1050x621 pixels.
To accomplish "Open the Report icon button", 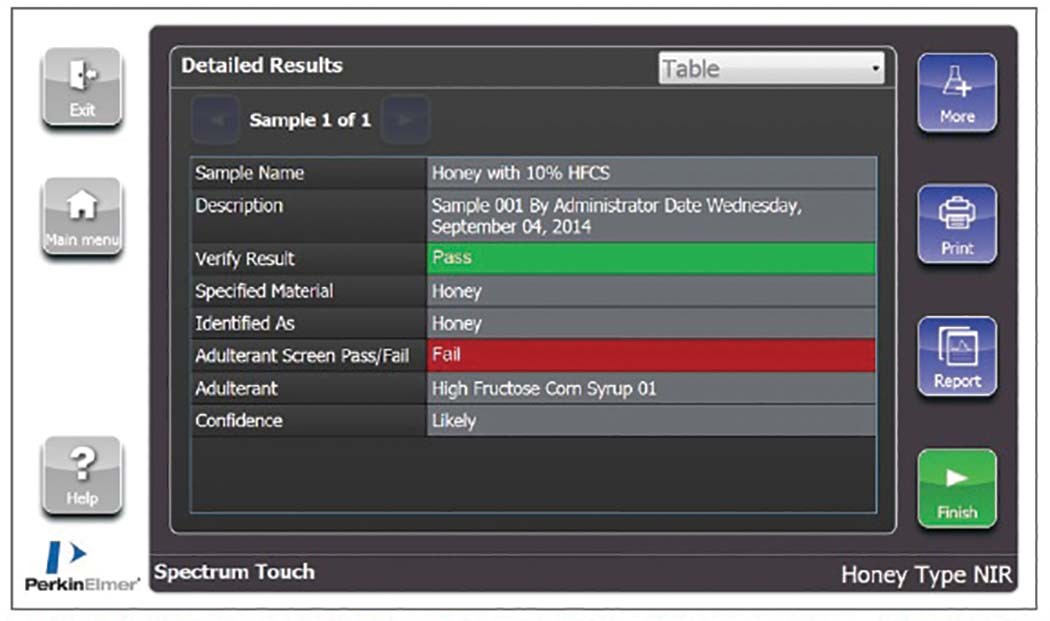I will coord(957,356).
